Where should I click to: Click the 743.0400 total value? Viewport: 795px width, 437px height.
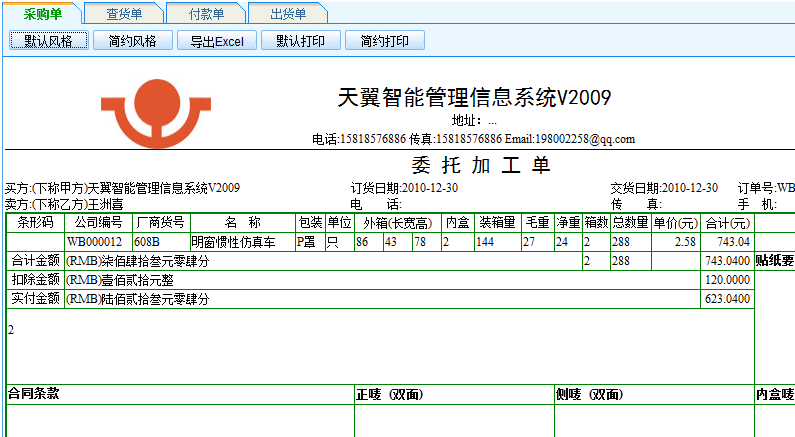tap(728, 261)
